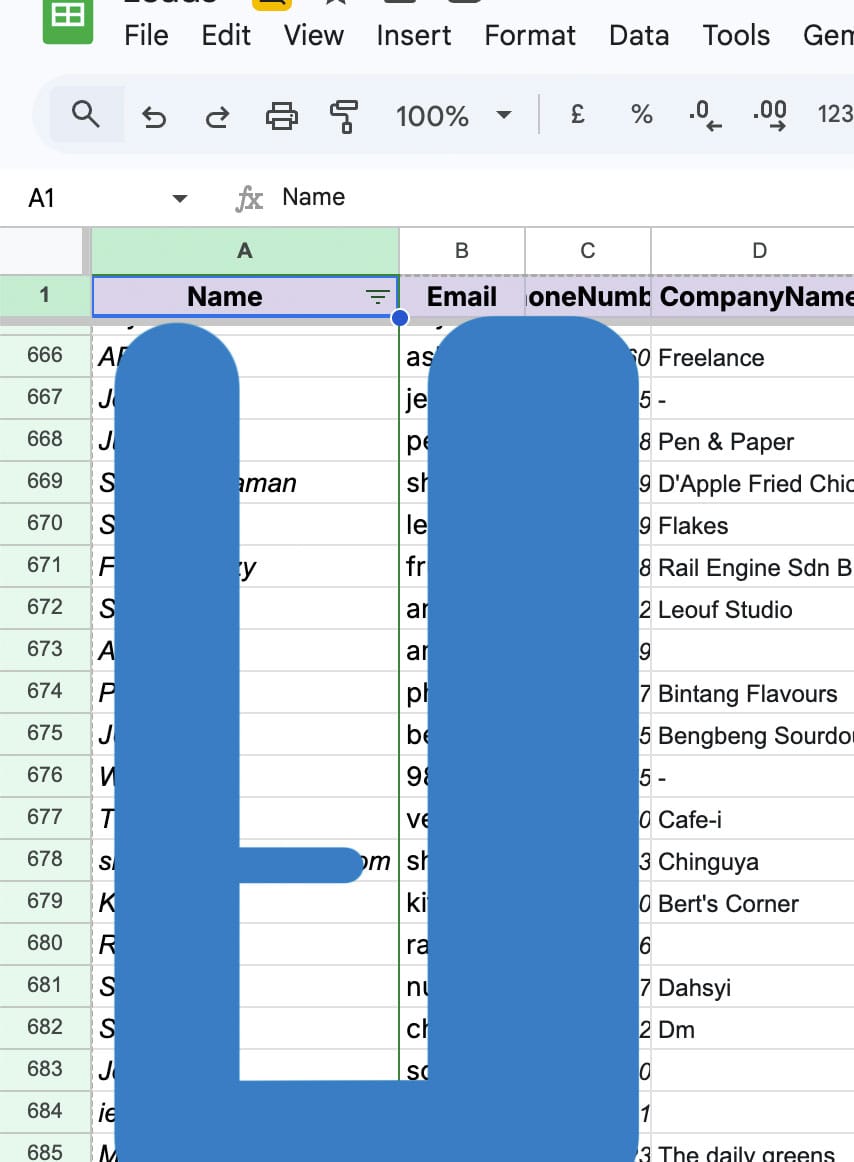Image resolution: width=854 pixels, height=1162 pixels.
Task: Toggle the filter on Name column header
Action: click(x=377, y=296)
